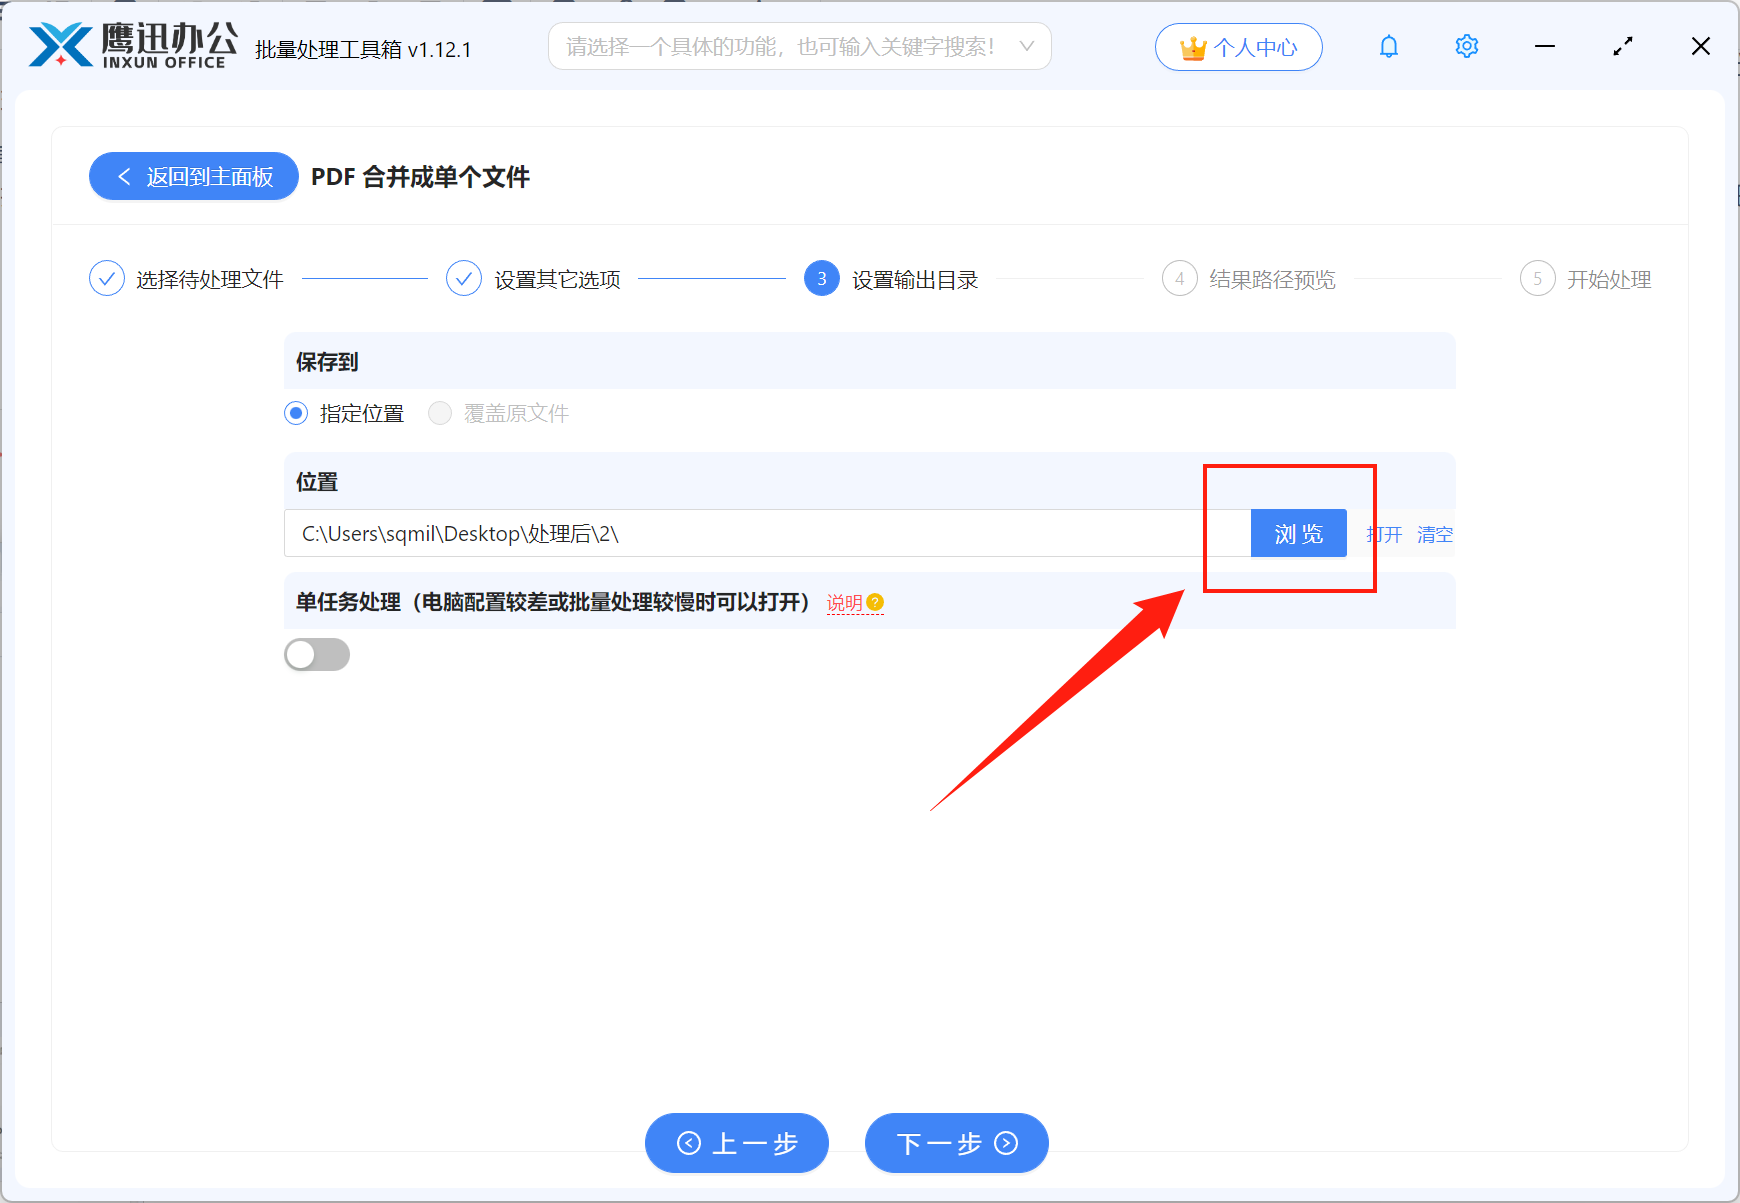Click the question mark icon beside 说明
The height and width of the screenshot is (1203, 1740).
point(875,602)
